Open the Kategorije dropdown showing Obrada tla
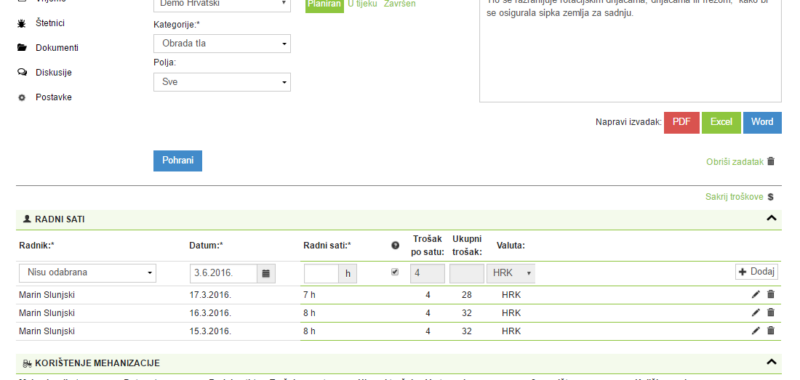The height and width of the screenshot is (380, 800). [222, 43]
